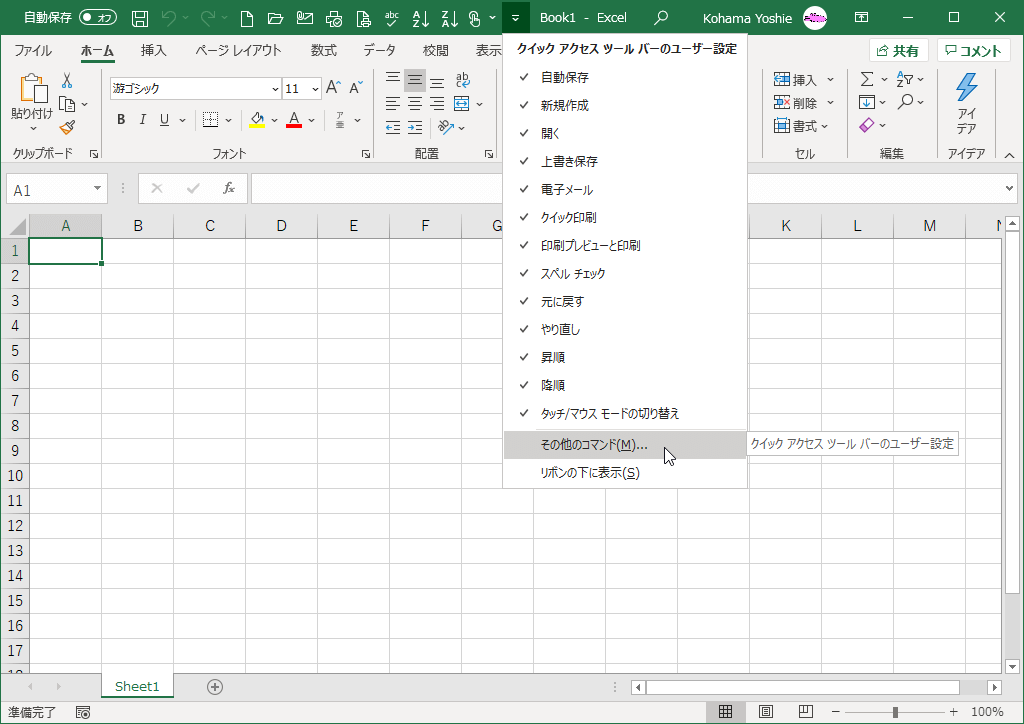Click Decrease Font Size icon
The width and height of the screenshot is (1024, 724).
(x=356, y=87)
